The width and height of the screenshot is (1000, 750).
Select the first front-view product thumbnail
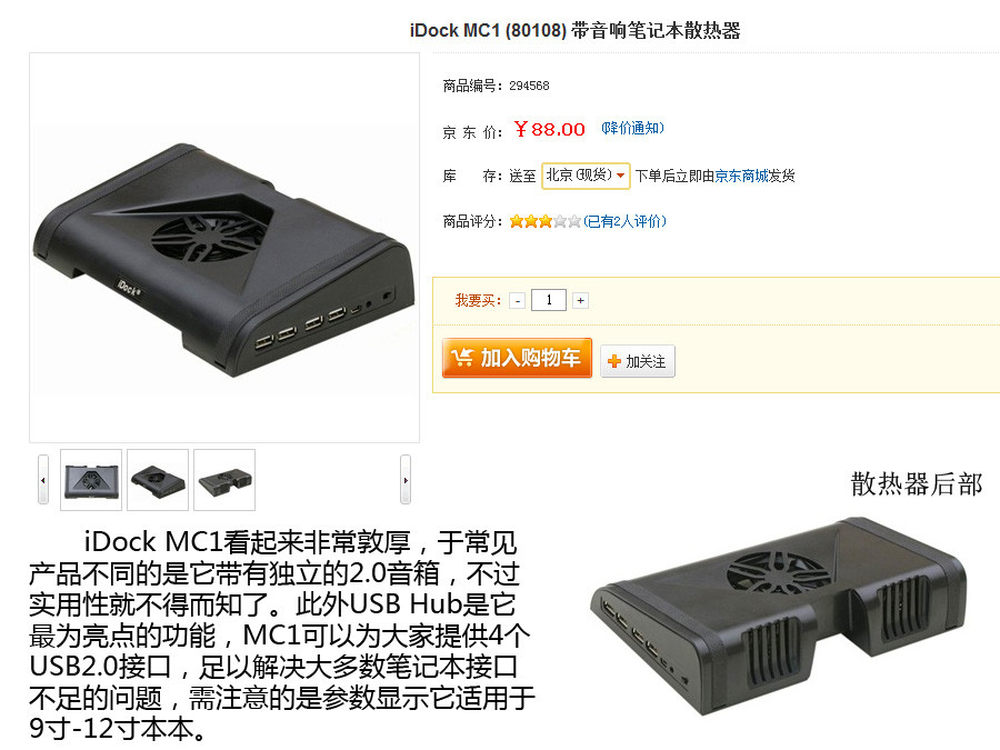(x=91, y=480)
